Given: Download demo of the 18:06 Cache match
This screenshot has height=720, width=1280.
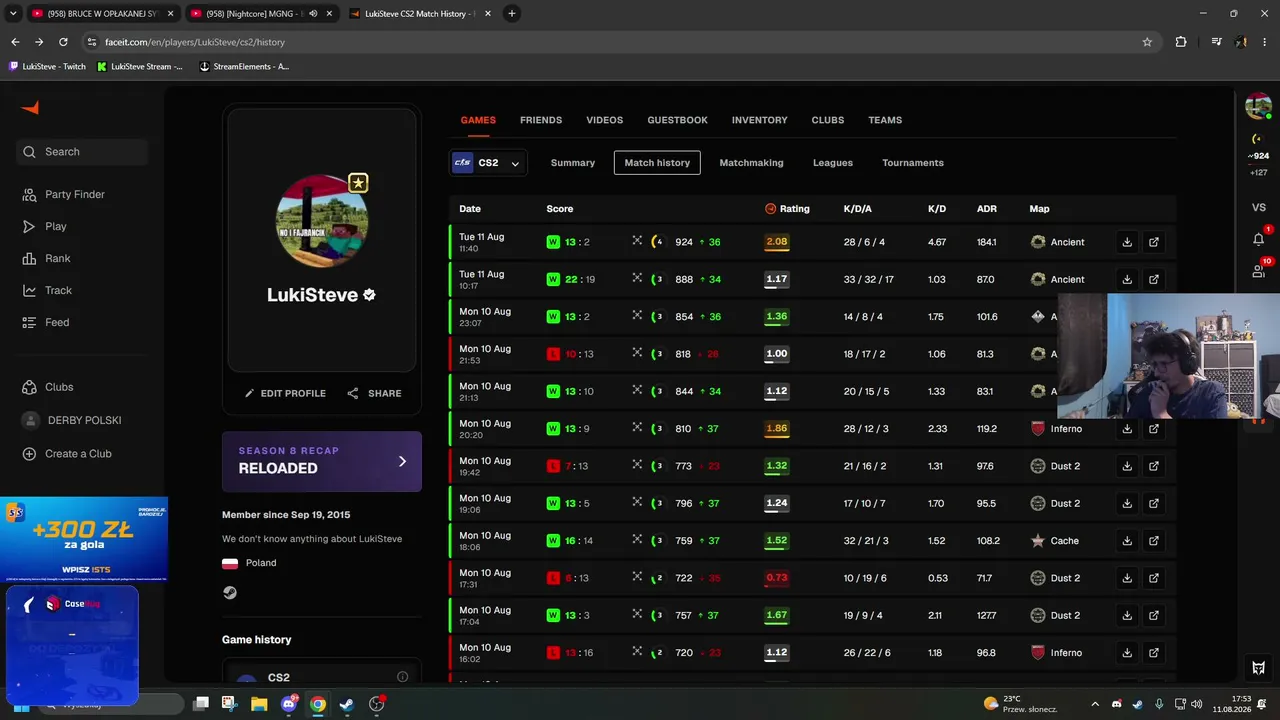Looking at the screenshot, I should pos(1127,541).
